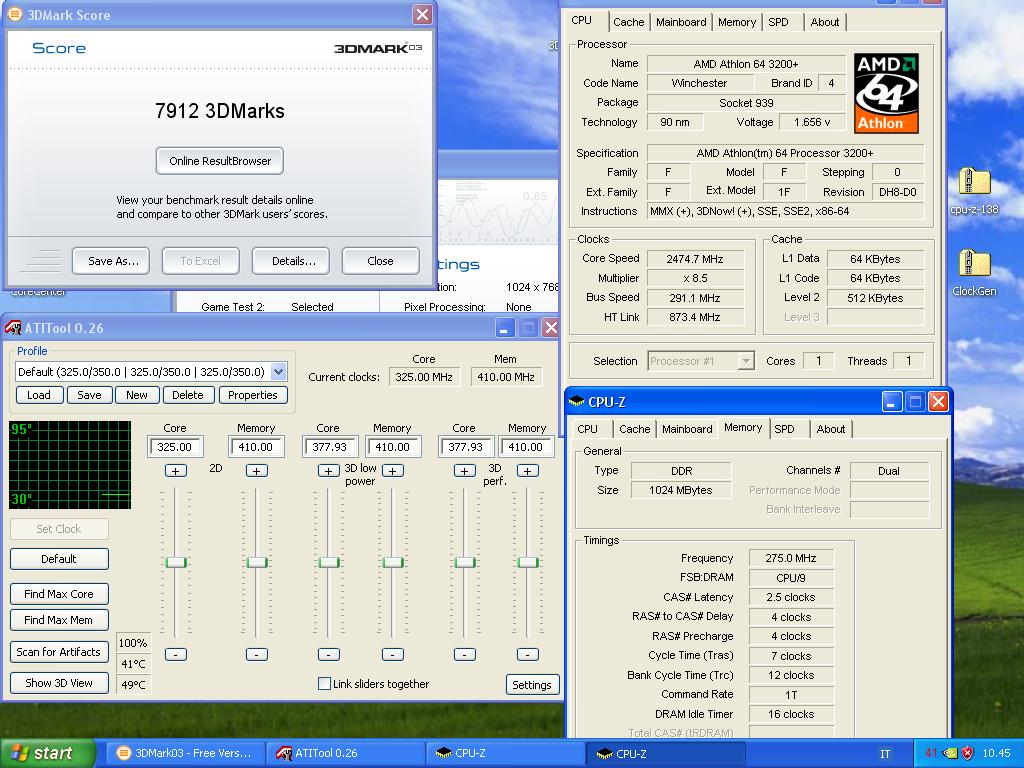Click the 2D Core slider handle
The height and width of the screenshot is (768, 1024).
(176, 562)
